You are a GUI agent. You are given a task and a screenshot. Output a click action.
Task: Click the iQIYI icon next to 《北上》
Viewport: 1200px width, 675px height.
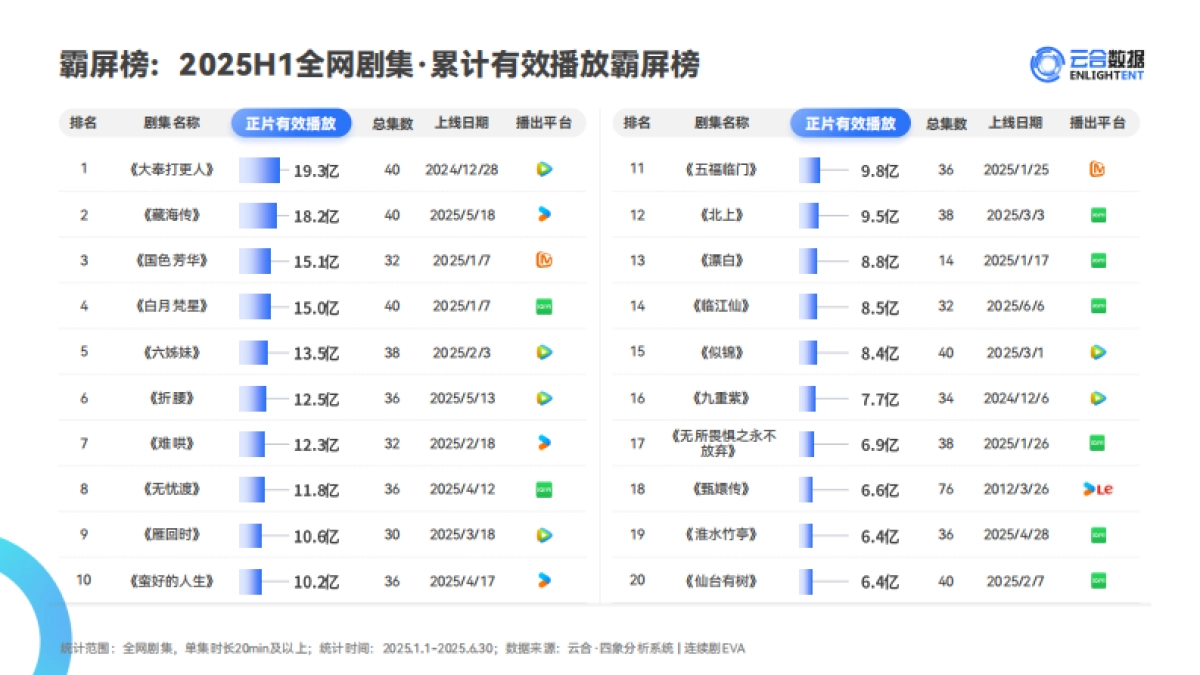[x=1097, y=214]
